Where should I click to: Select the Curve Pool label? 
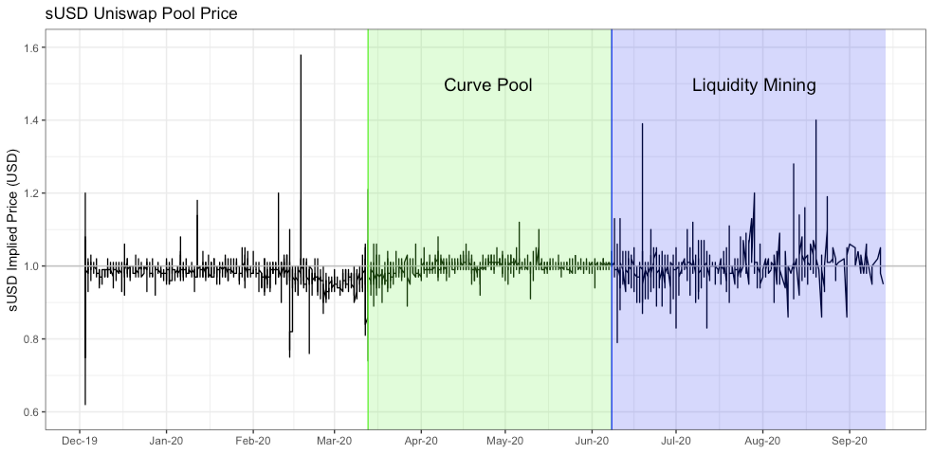tap(488, 85)
